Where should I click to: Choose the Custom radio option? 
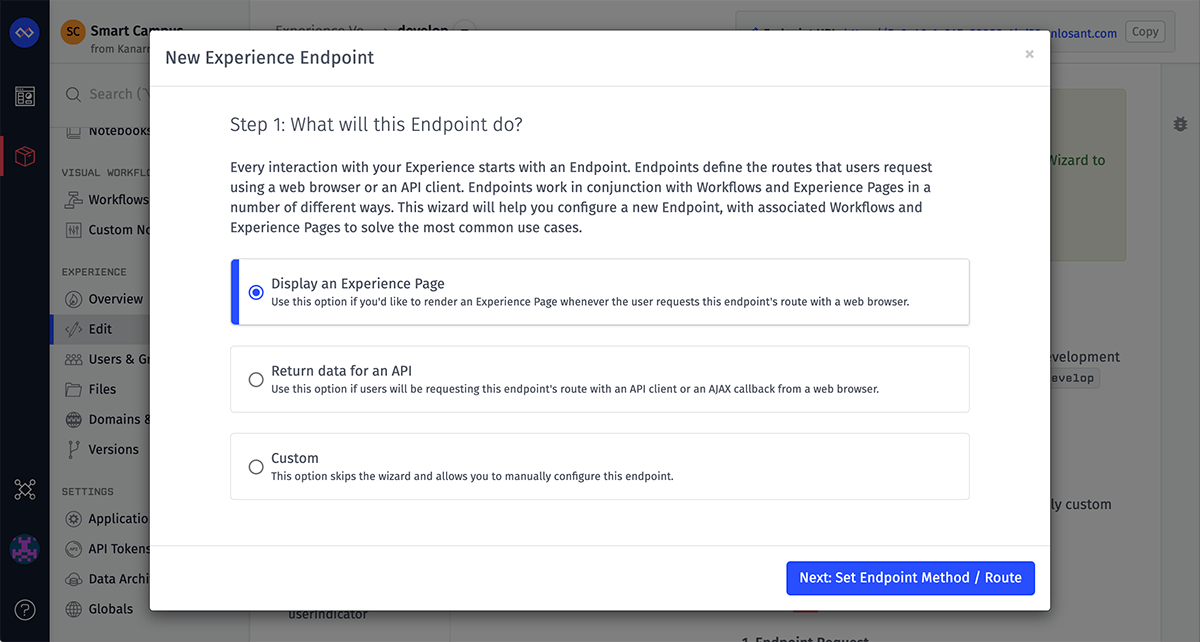point(256,466)
